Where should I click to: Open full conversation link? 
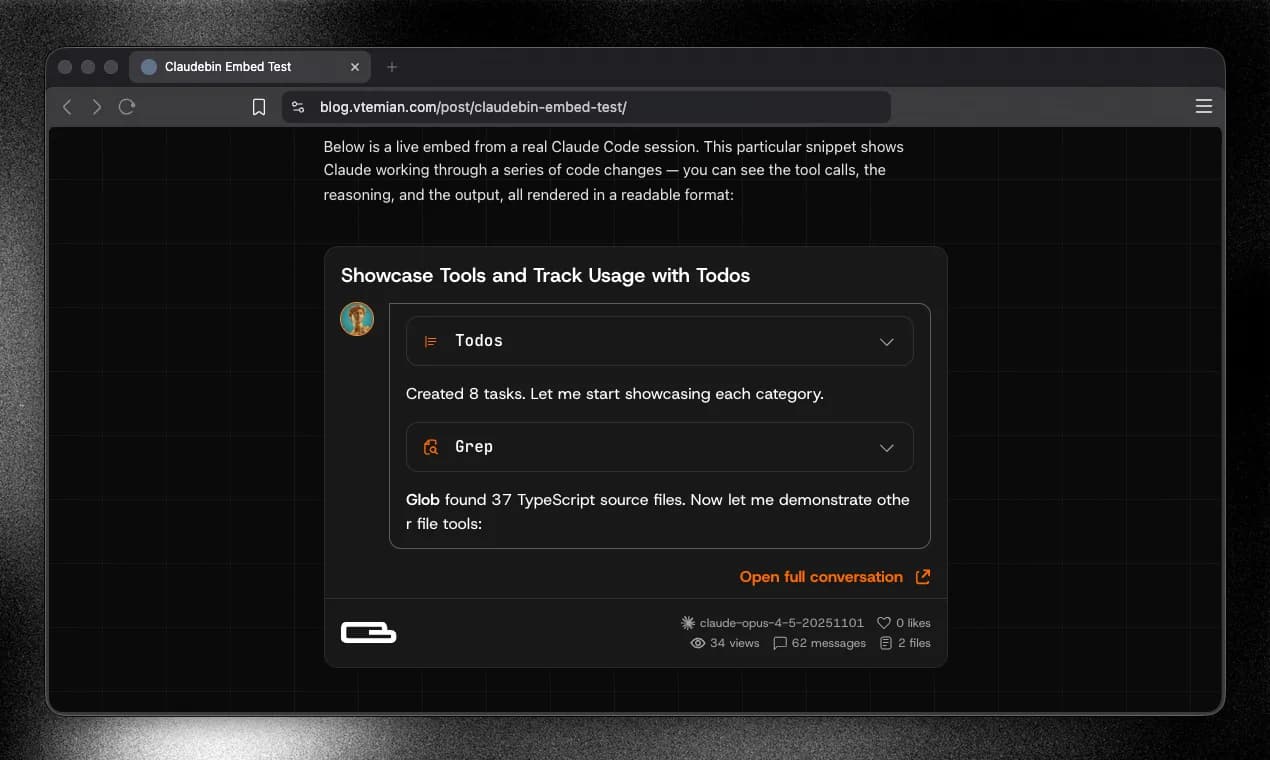819,577
